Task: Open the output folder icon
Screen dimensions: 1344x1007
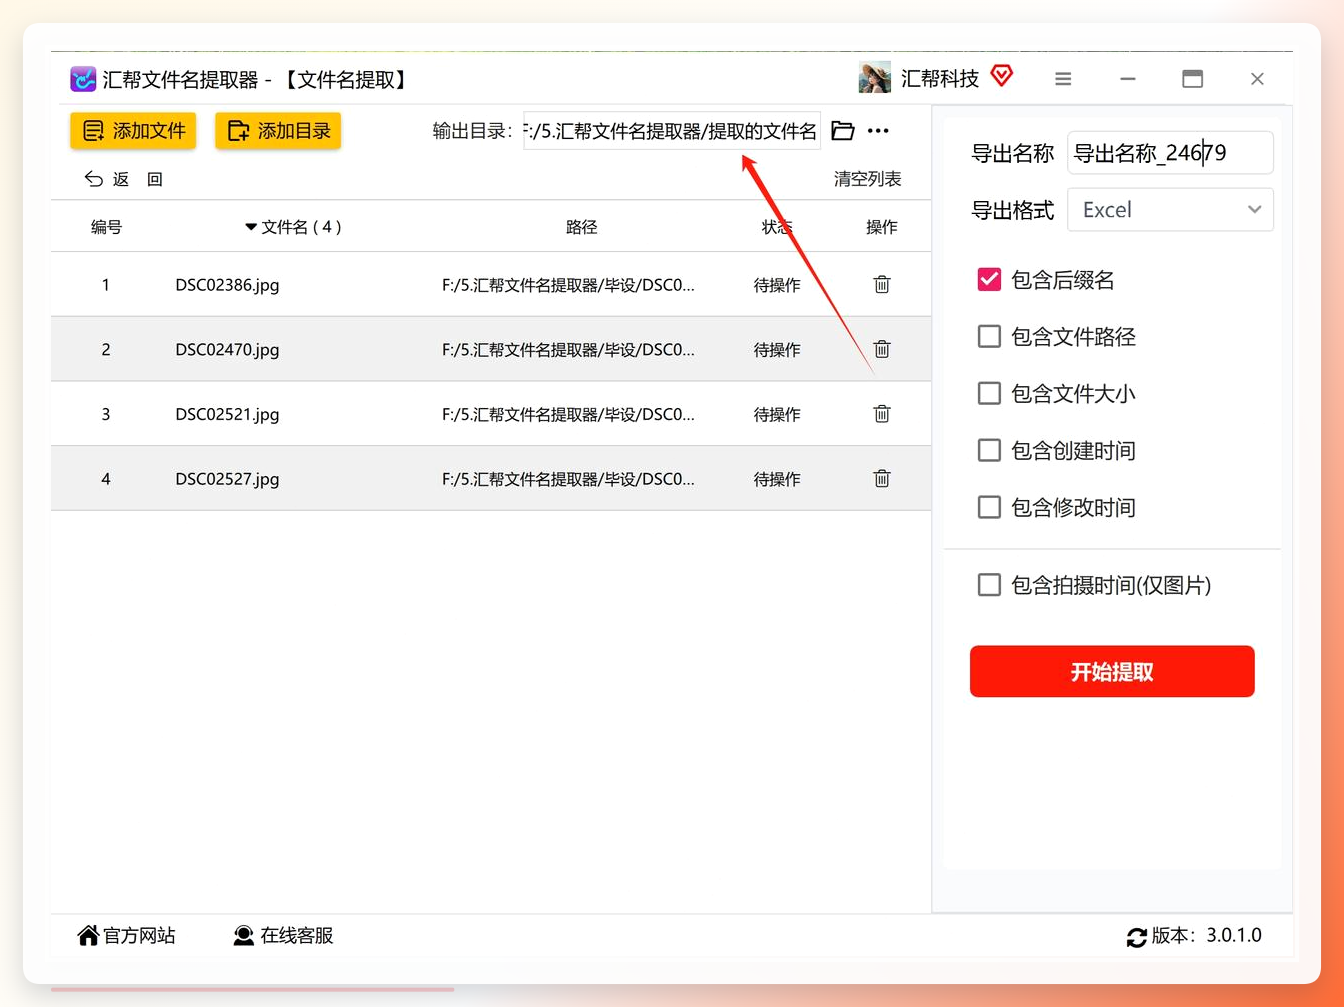Action: point(843,131)
